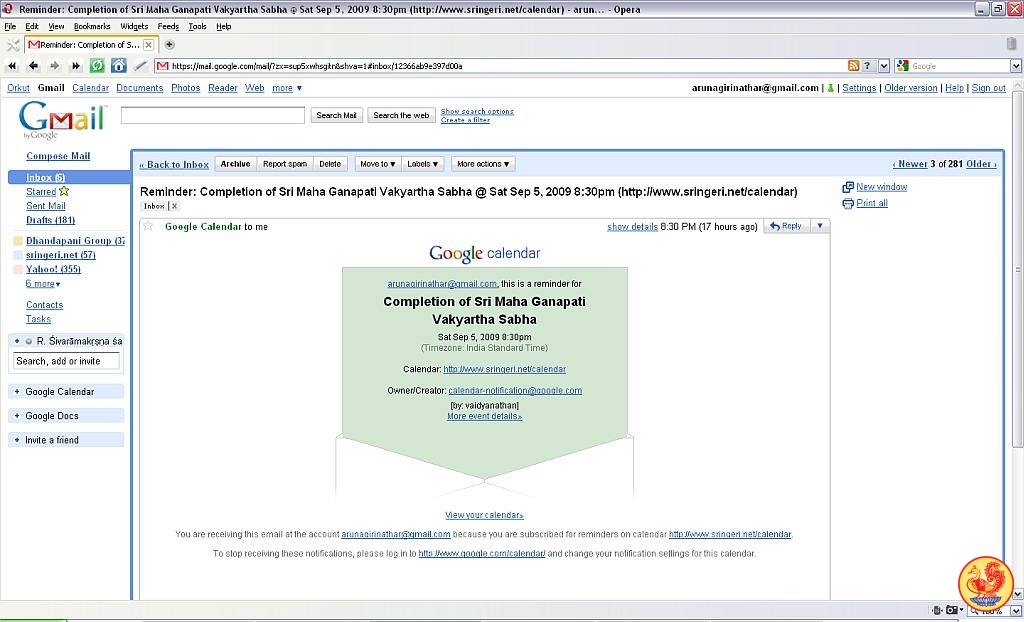This screenshot has height=622, width=1024.
Task: Click the Report spam button
Action: 285,164
